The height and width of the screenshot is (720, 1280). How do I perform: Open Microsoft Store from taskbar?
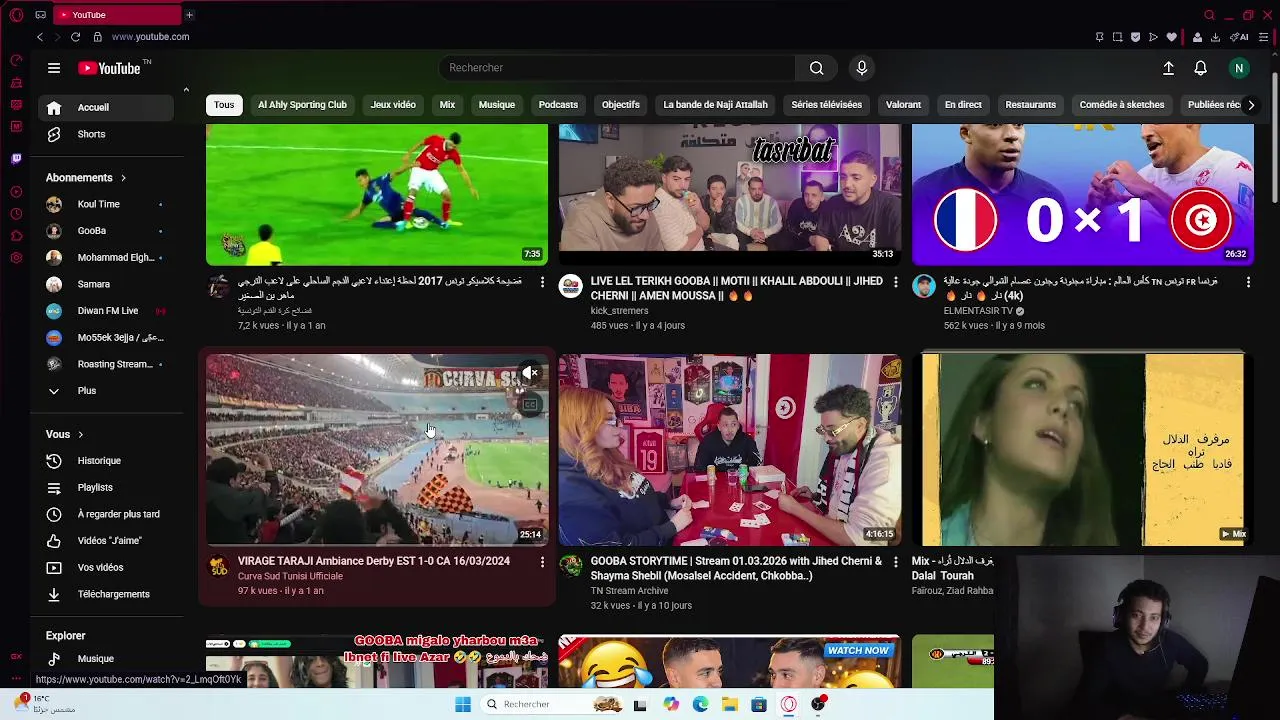(x=759, y=704)
